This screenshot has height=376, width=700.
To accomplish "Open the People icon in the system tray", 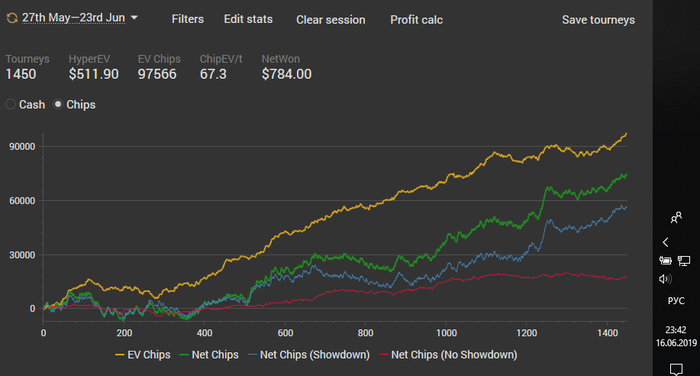I will [x=676, y=217].
